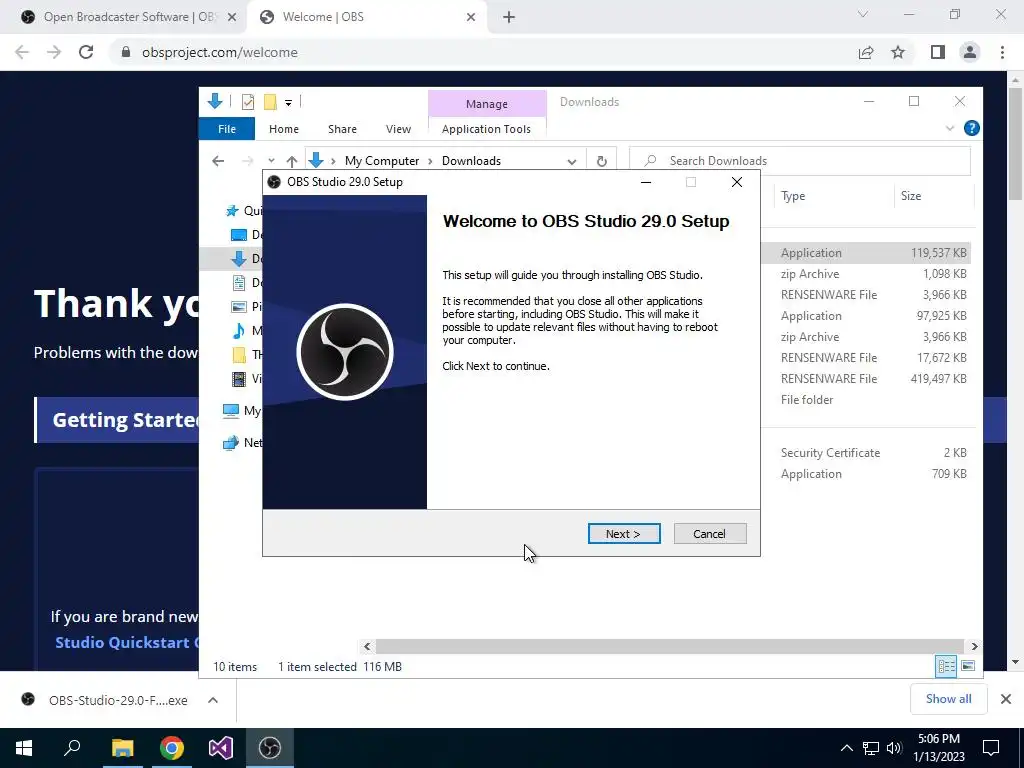Open View ribbon tab in Explorer
This screenshot has width=1024, height=768.
click(398, 129)
